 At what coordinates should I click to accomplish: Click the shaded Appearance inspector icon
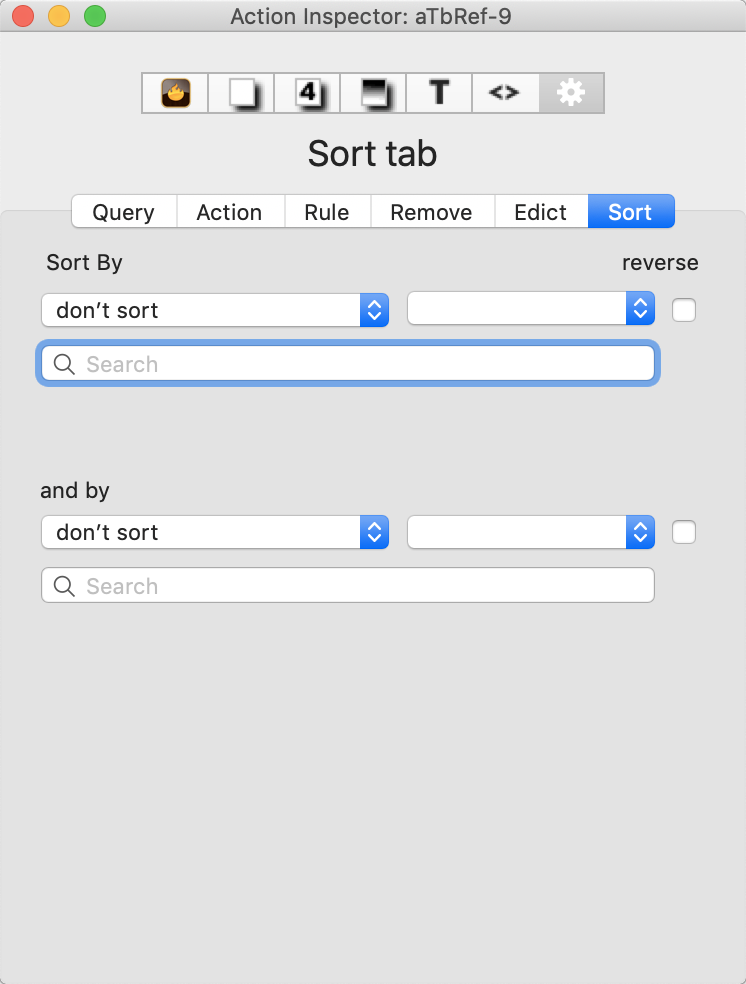click(372, 93)
